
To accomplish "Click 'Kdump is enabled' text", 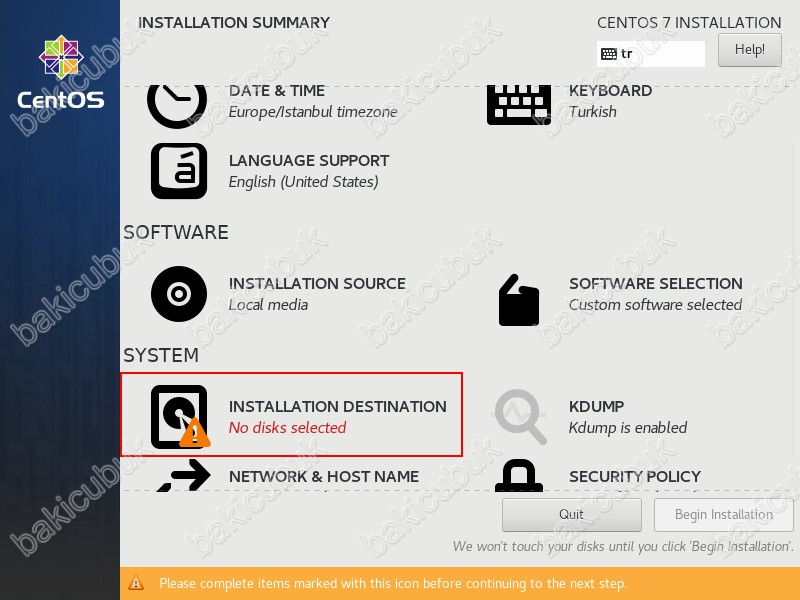I will pos(628,428).
